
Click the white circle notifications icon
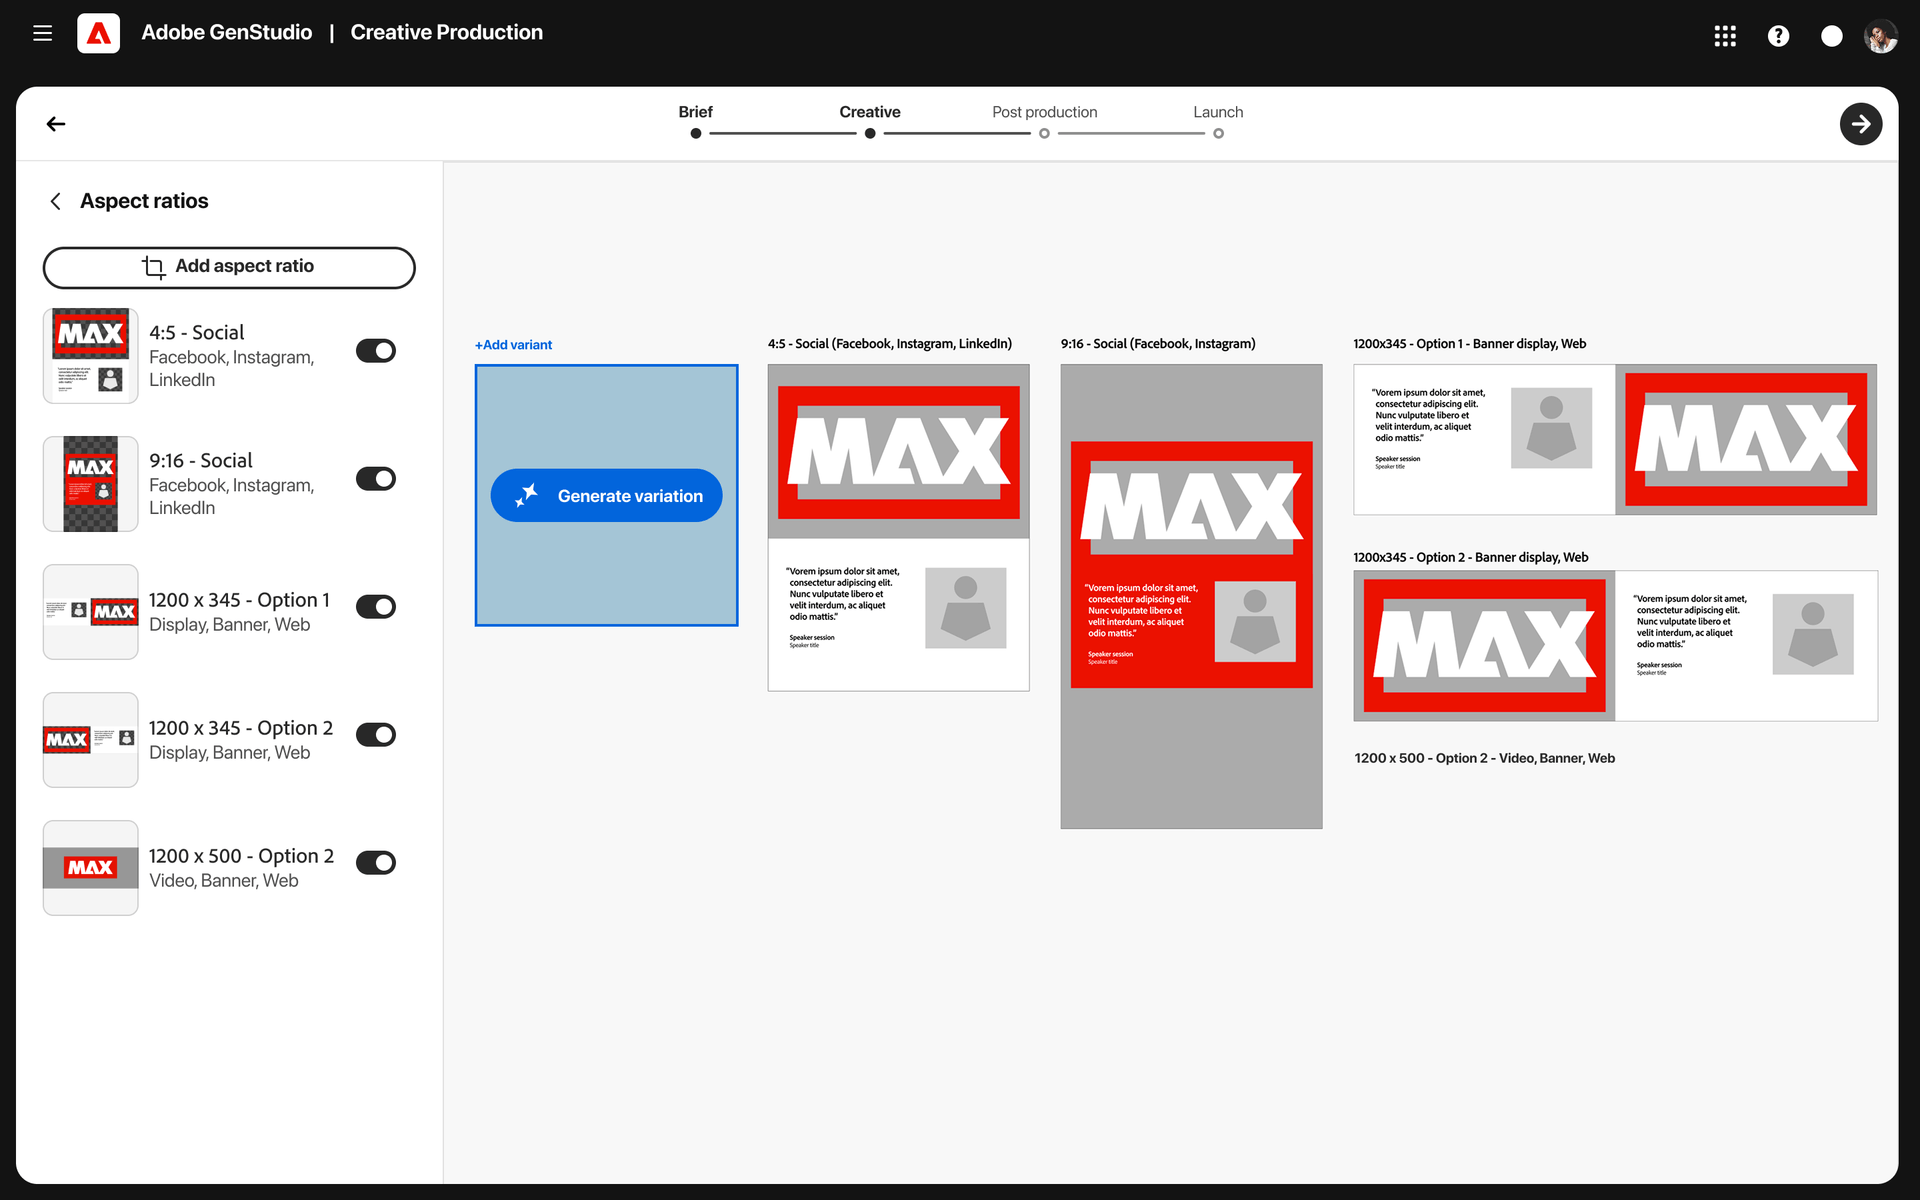[x=1831, y=36]
